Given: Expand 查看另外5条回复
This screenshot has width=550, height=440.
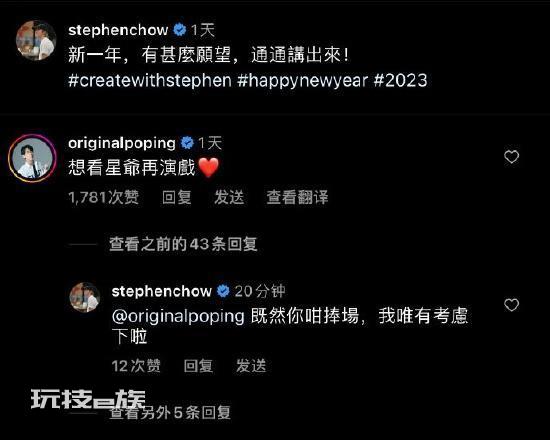Looking at the screenshot, I should pyautogui.click(x=170, y=412).
